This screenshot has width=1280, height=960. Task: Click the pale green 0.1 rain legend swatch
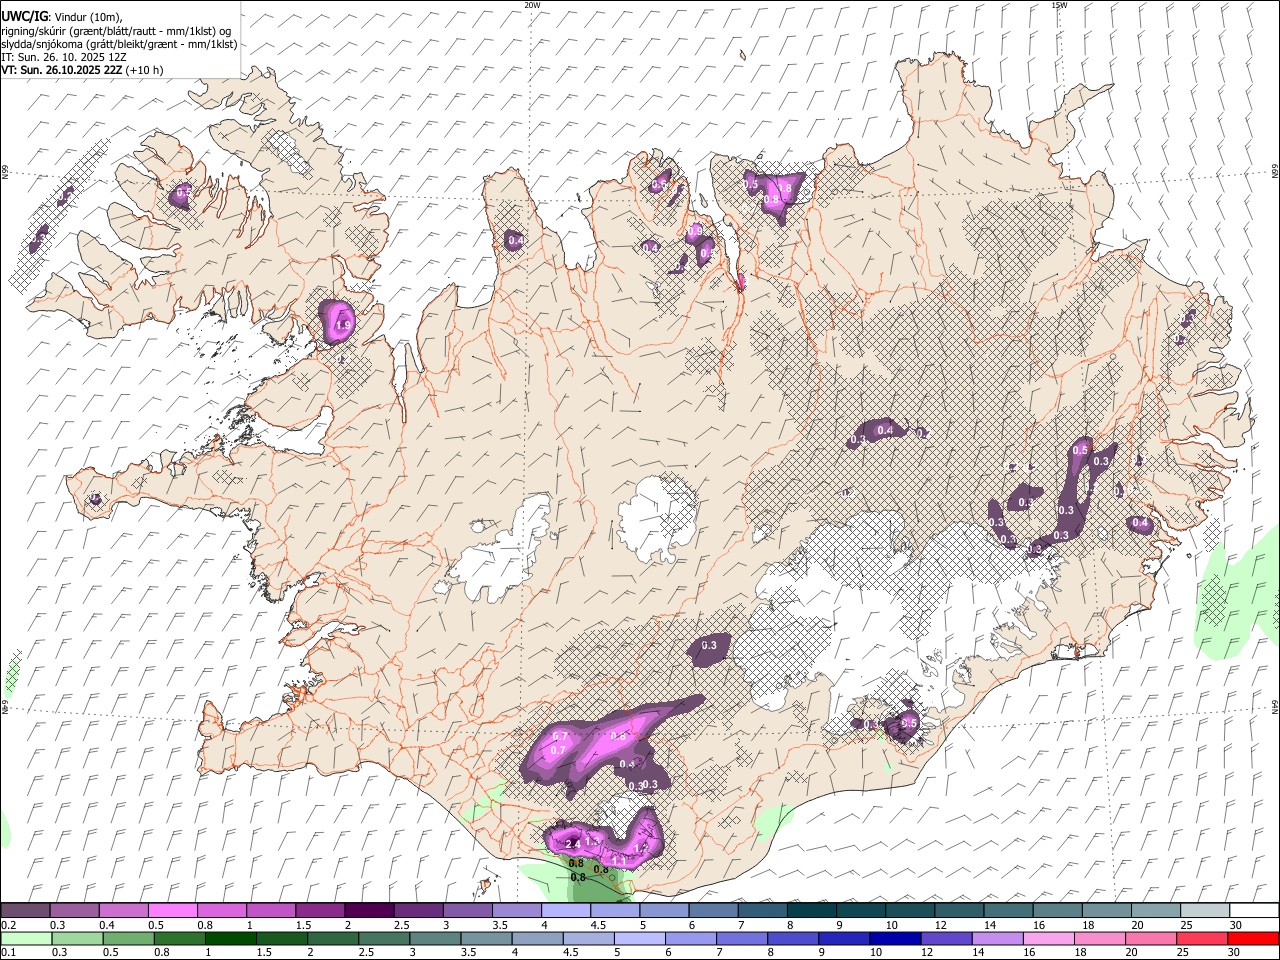click(26, 938)
